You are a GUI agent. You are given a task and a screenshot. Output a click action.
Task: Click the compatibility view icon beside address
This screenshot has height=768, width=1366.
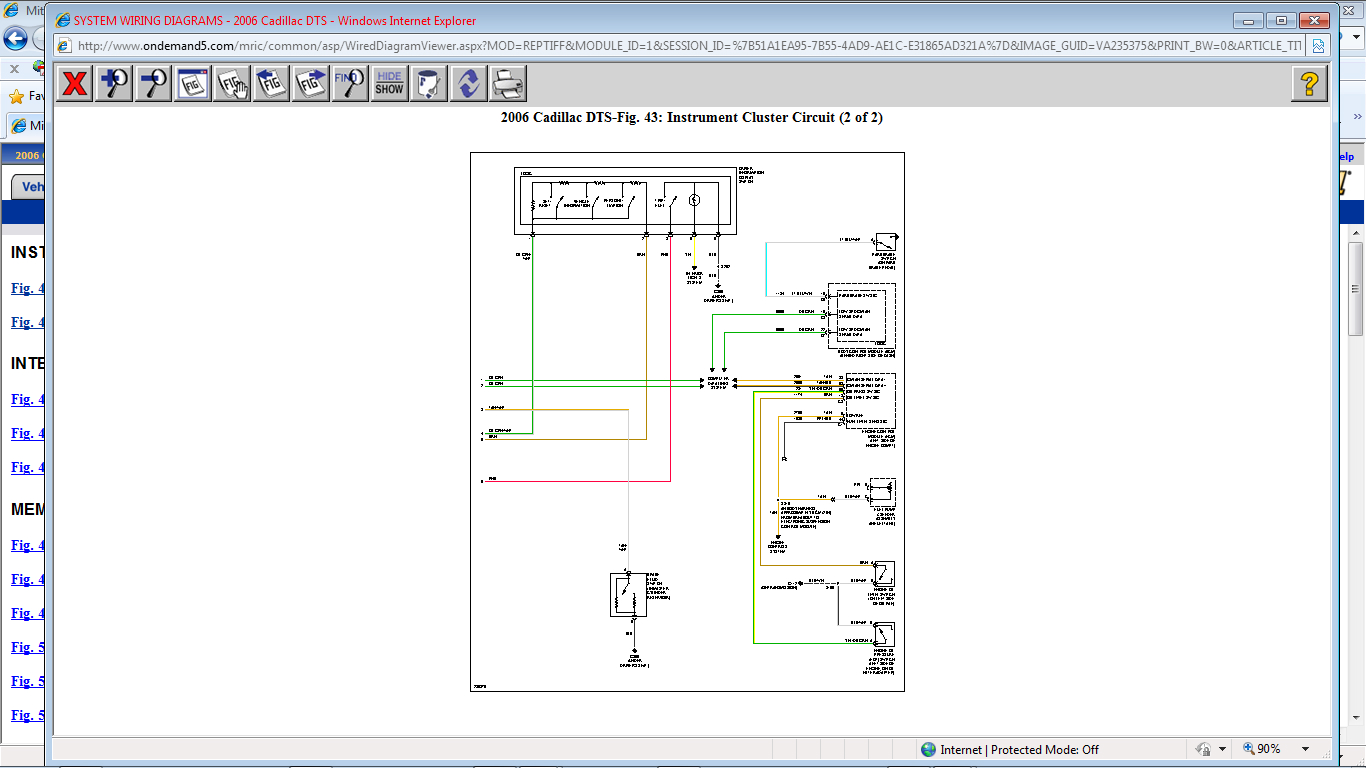point(1318,46)
